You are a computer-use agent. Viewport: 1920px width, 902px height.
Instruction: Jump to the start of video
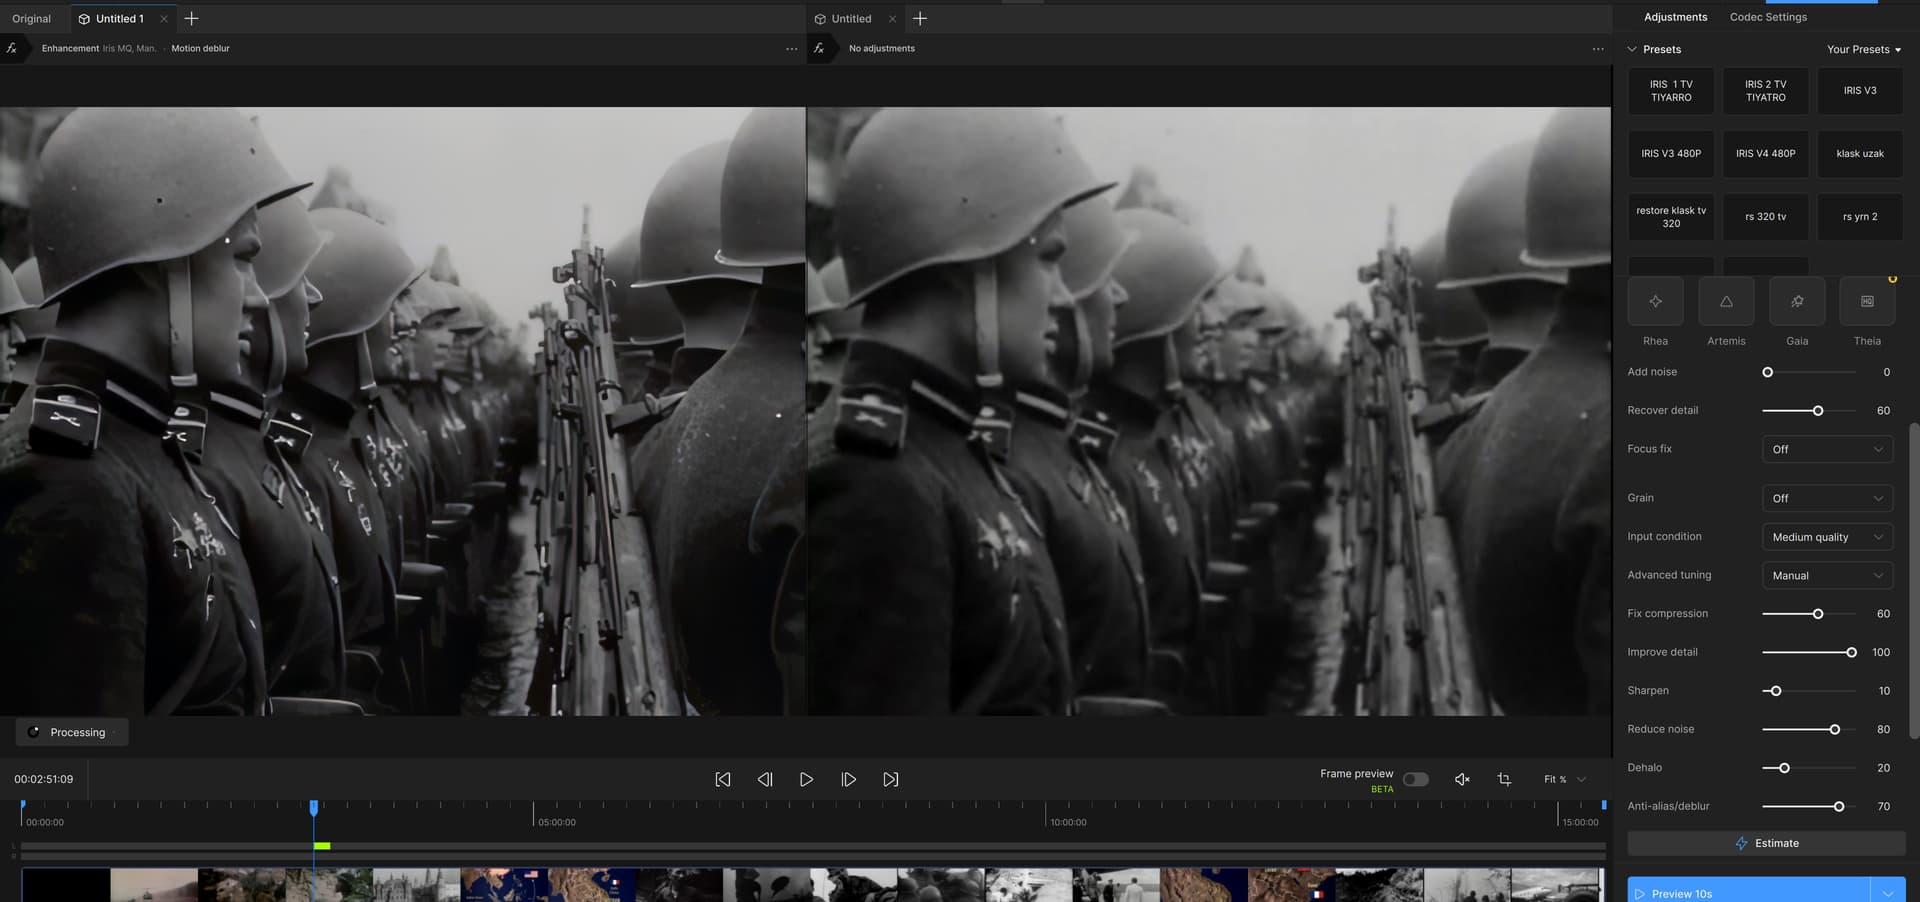click(723, 779)
